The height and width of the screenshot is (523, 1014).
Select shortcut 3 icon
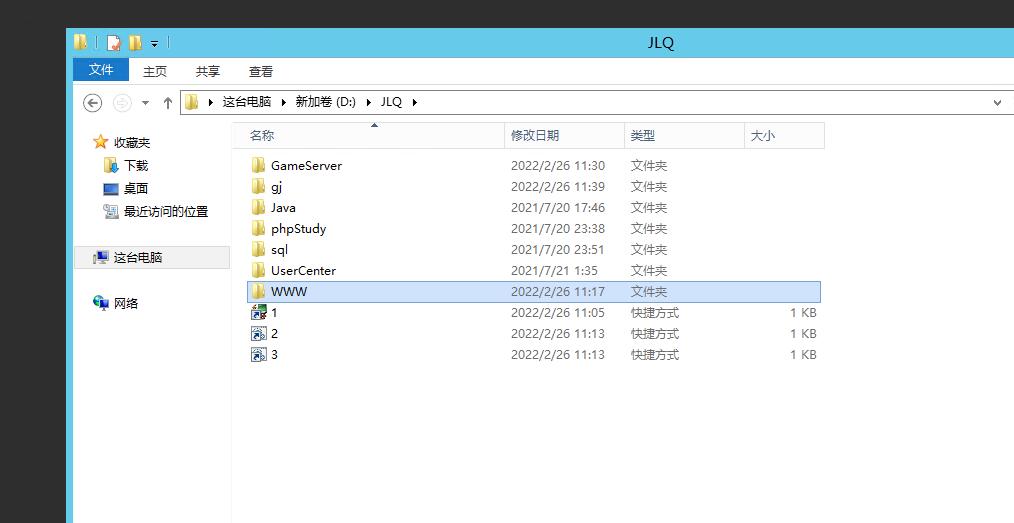coord(258,355)
